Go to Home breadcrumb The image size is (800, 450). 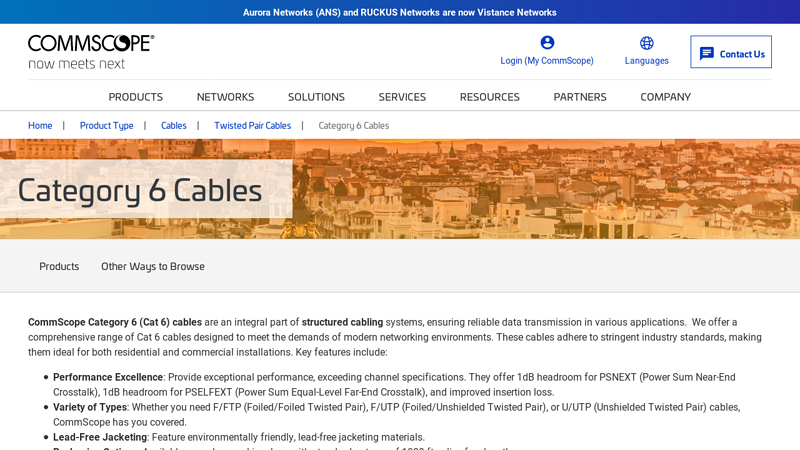[x=40, y=126]
